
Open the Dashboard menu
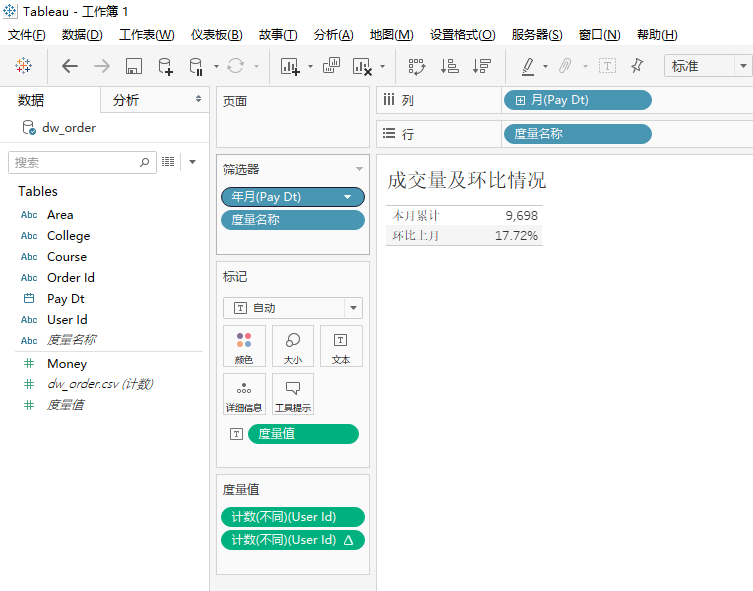coord(217,35)
